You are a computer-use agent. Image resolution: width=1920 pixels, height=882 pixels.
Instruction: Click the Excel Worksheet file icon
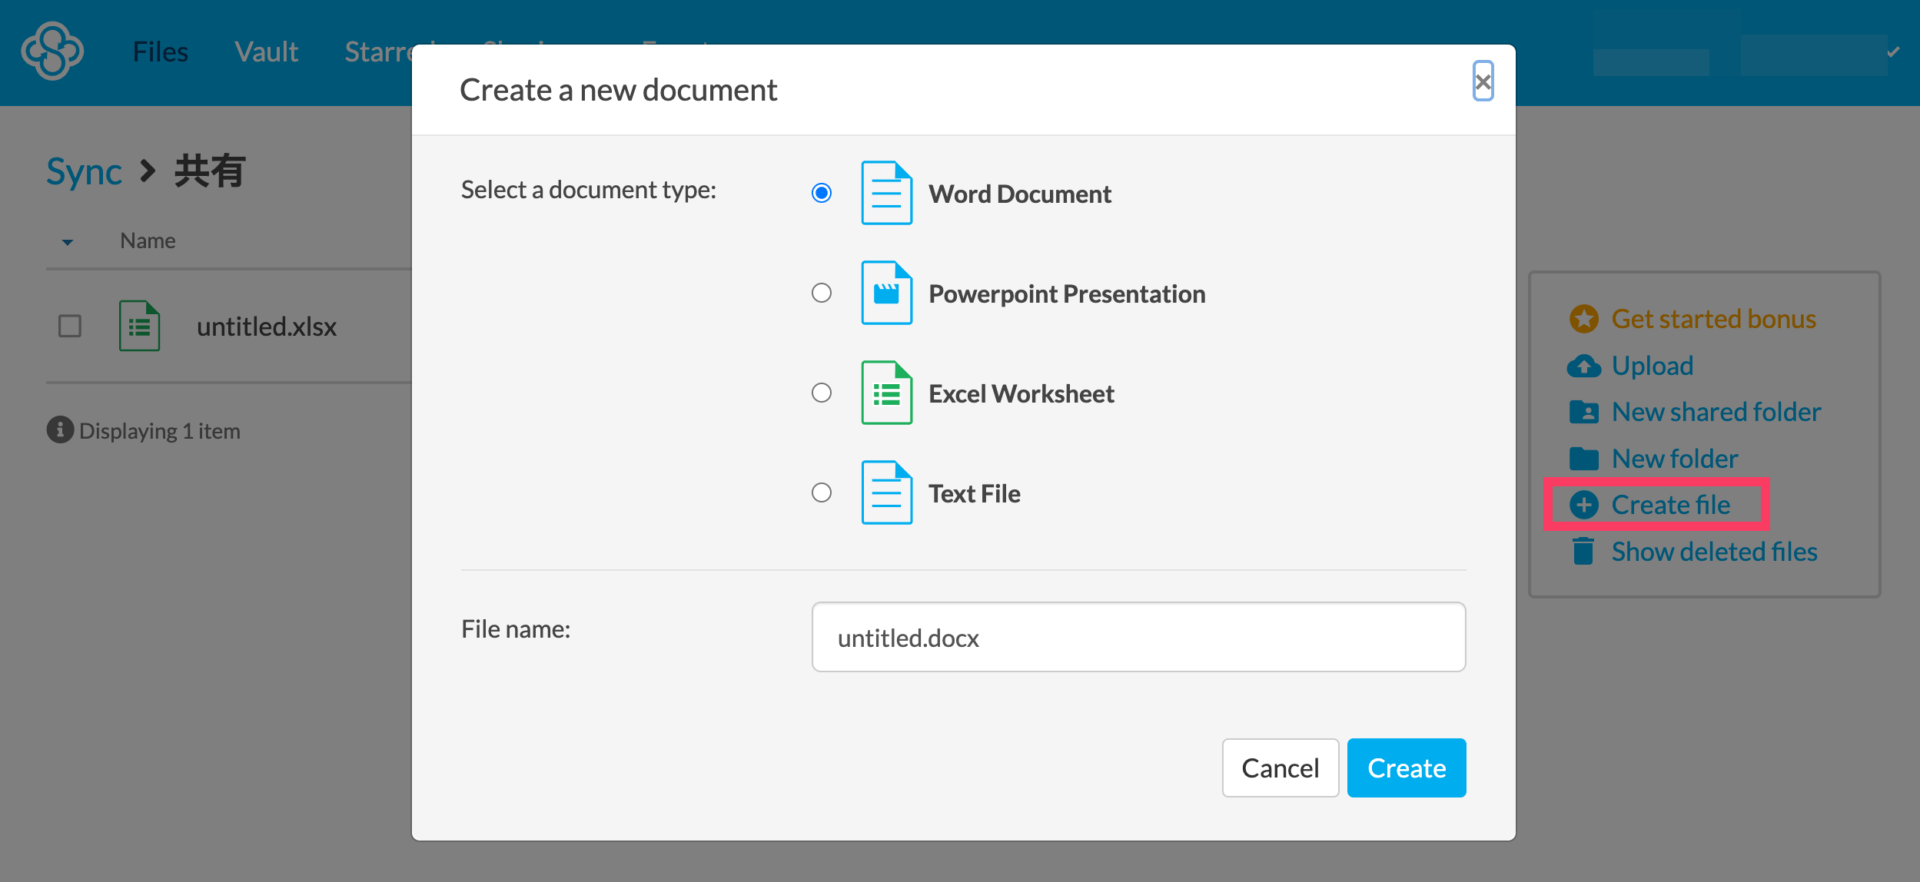tap(886, 393)
